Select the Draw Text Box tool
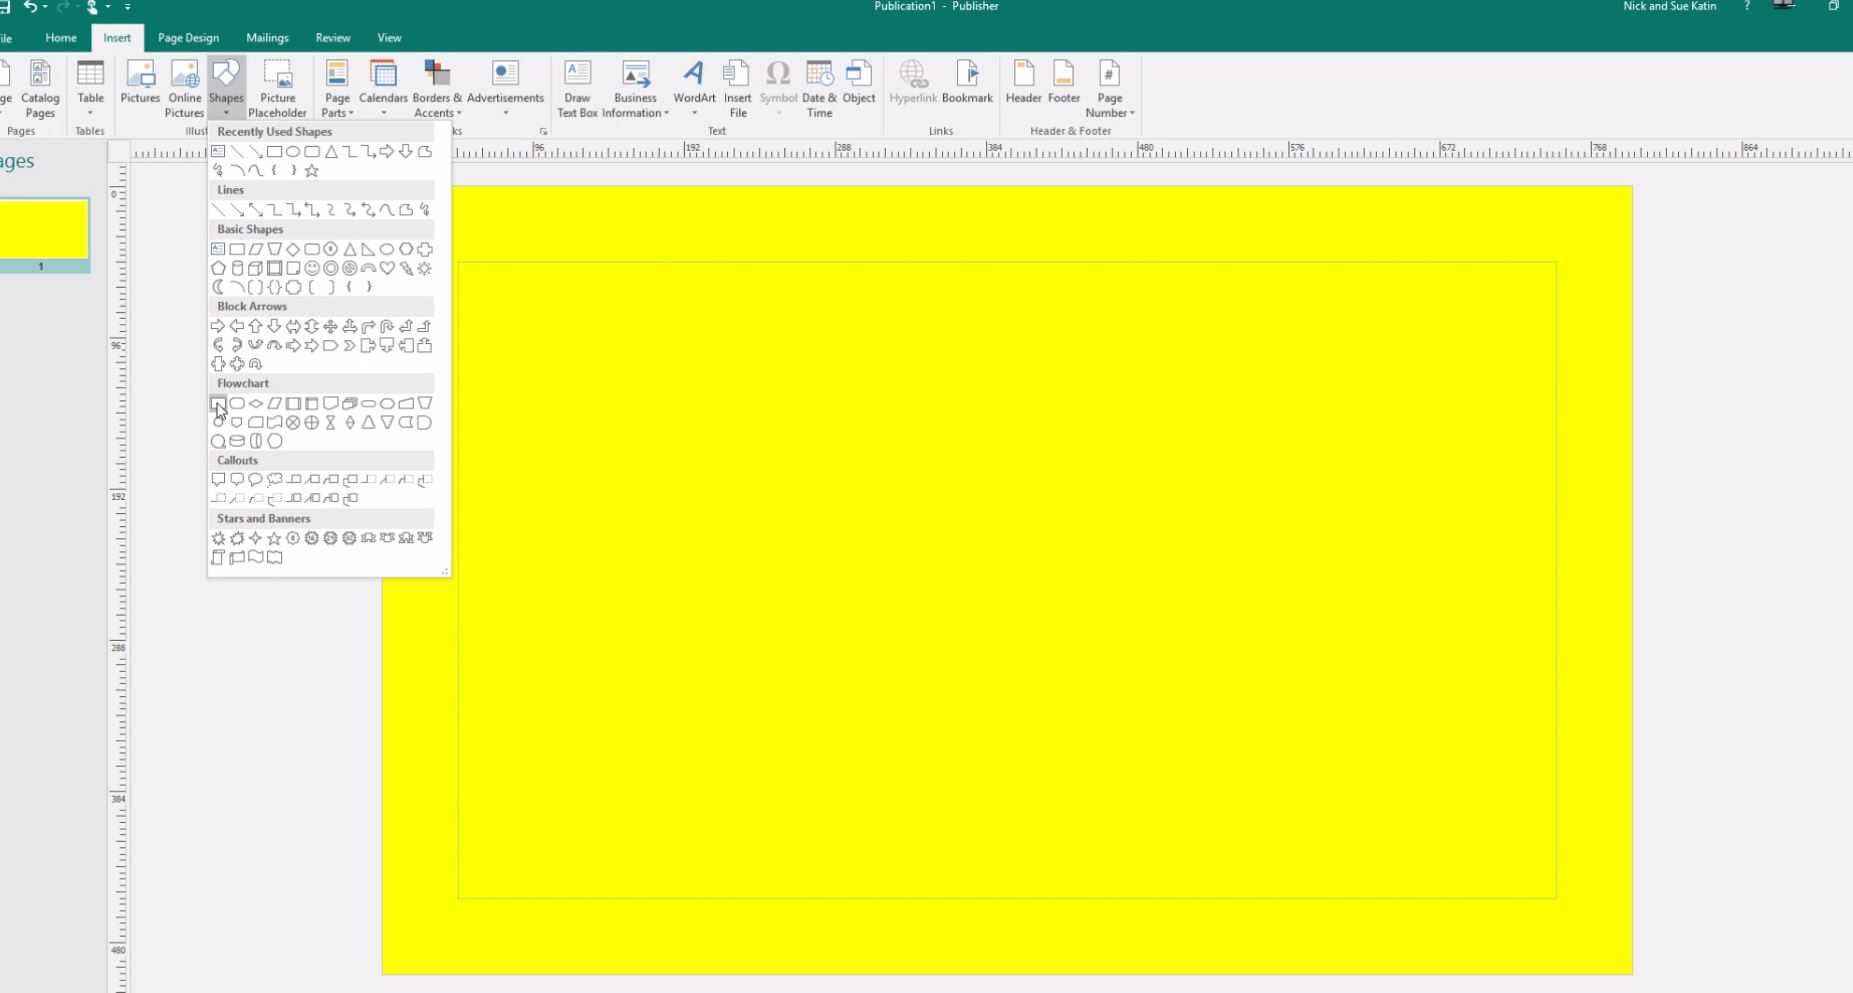This screenshot has height=993, width=1853. 577,88
